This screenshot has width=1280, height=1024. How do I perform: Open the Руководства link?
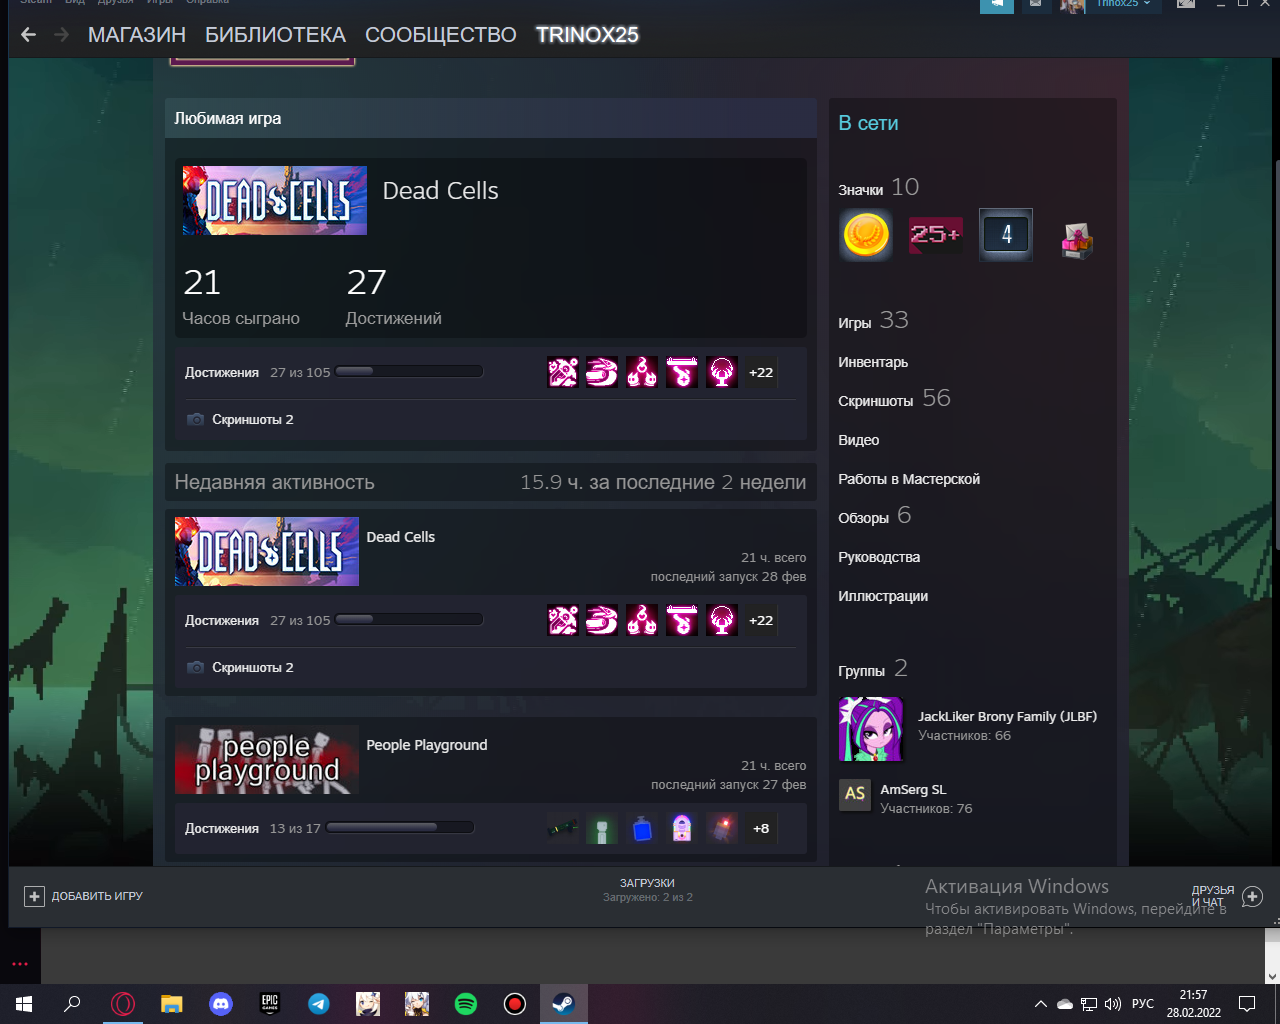(x=879, y=557)
